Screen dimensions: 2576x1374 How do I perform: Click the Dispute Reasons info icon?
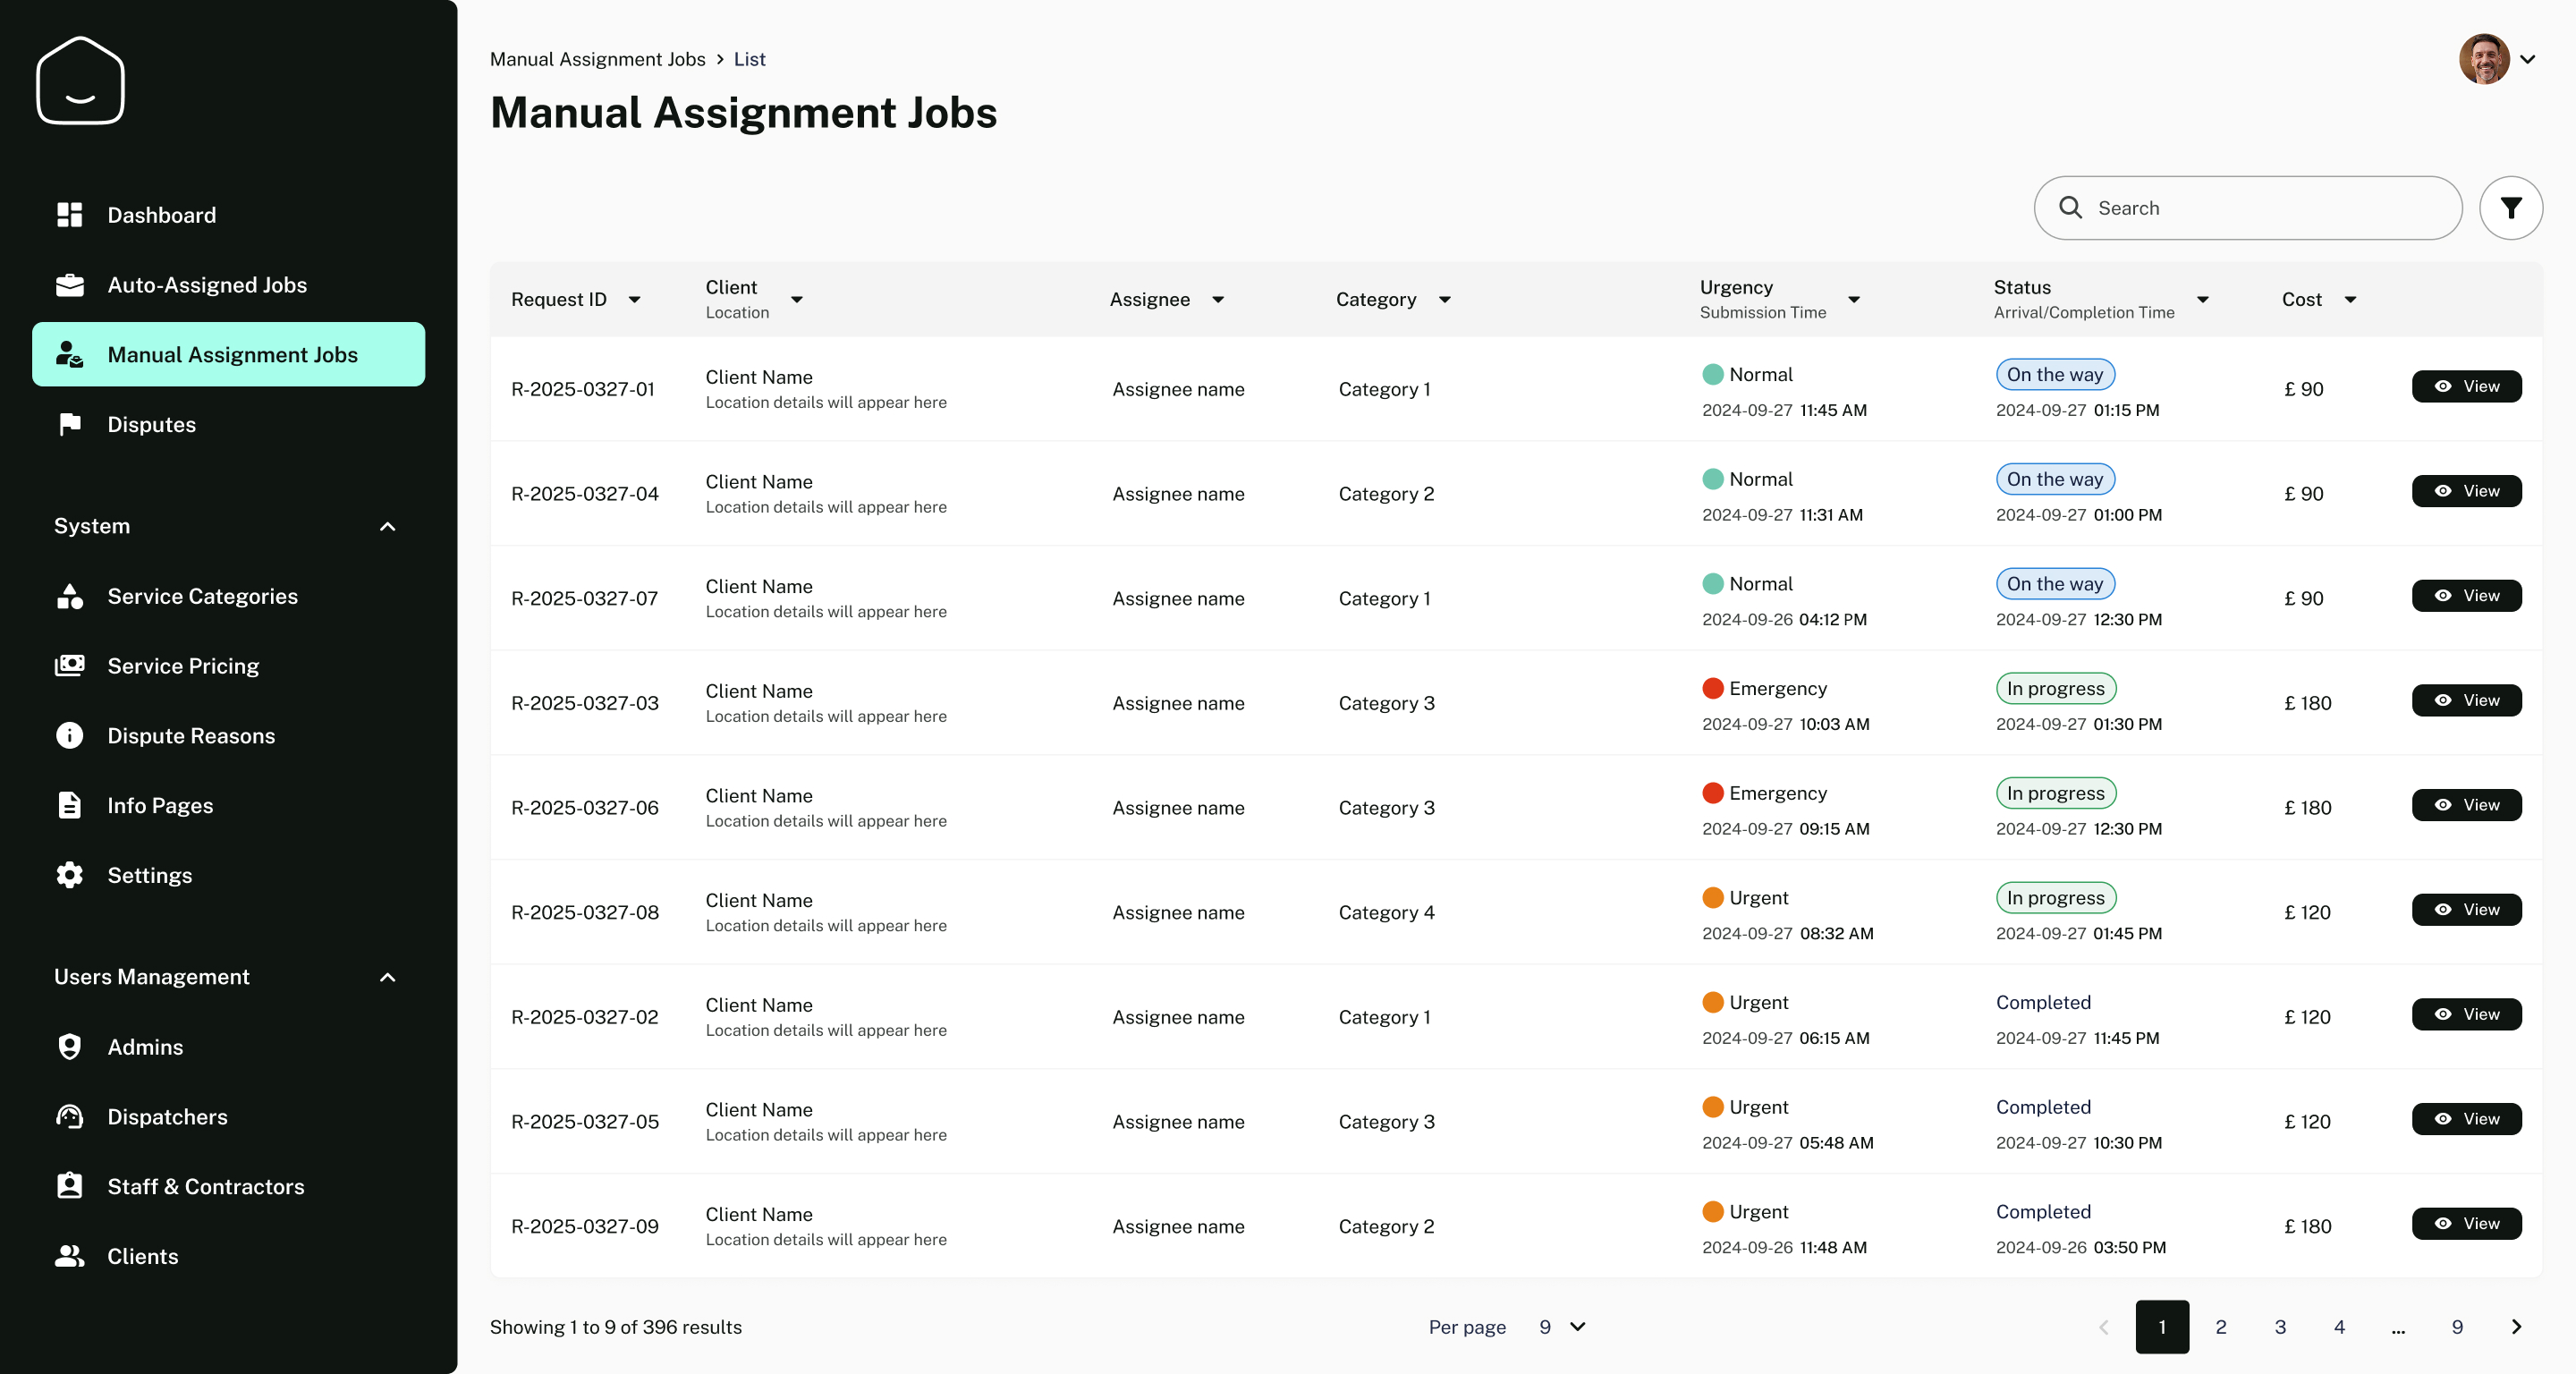[69, 736]
